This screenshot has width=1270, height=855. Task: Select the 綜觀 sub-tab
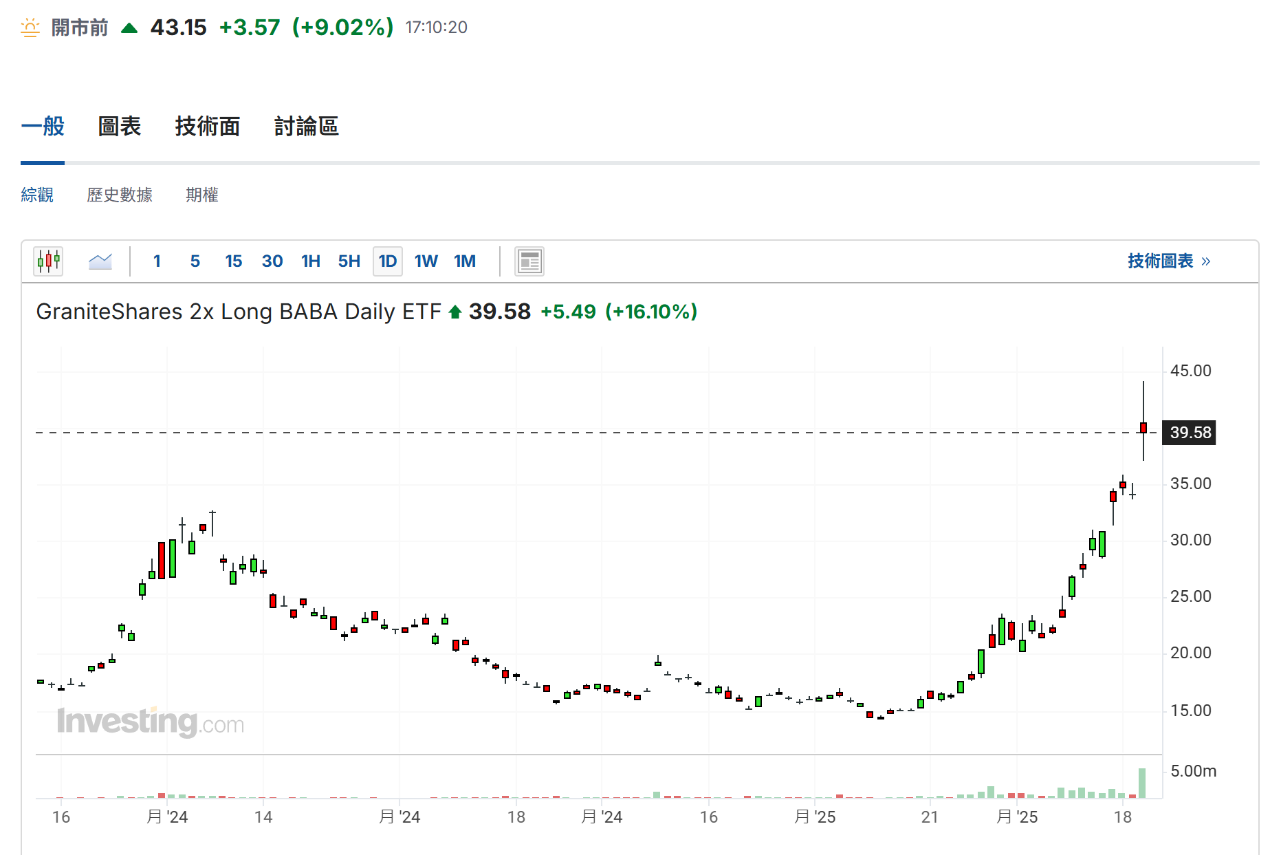(x=37, y=195)
